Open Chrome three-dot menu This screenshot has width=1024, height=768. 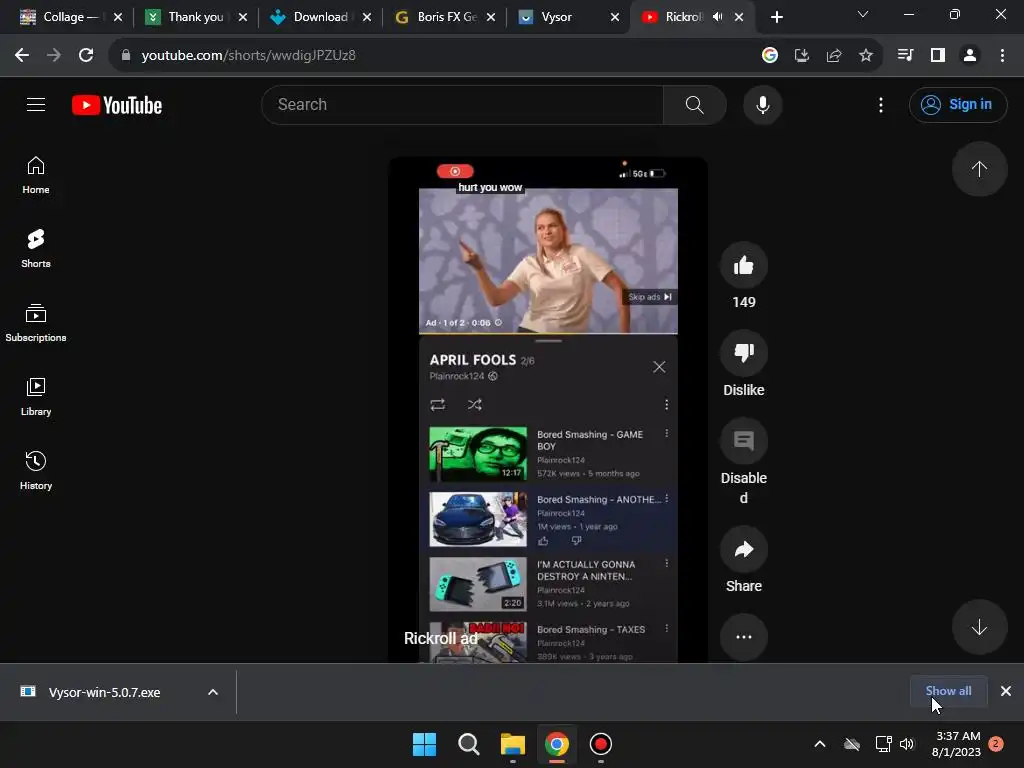pyautogui.click(x=1002, y=56)
